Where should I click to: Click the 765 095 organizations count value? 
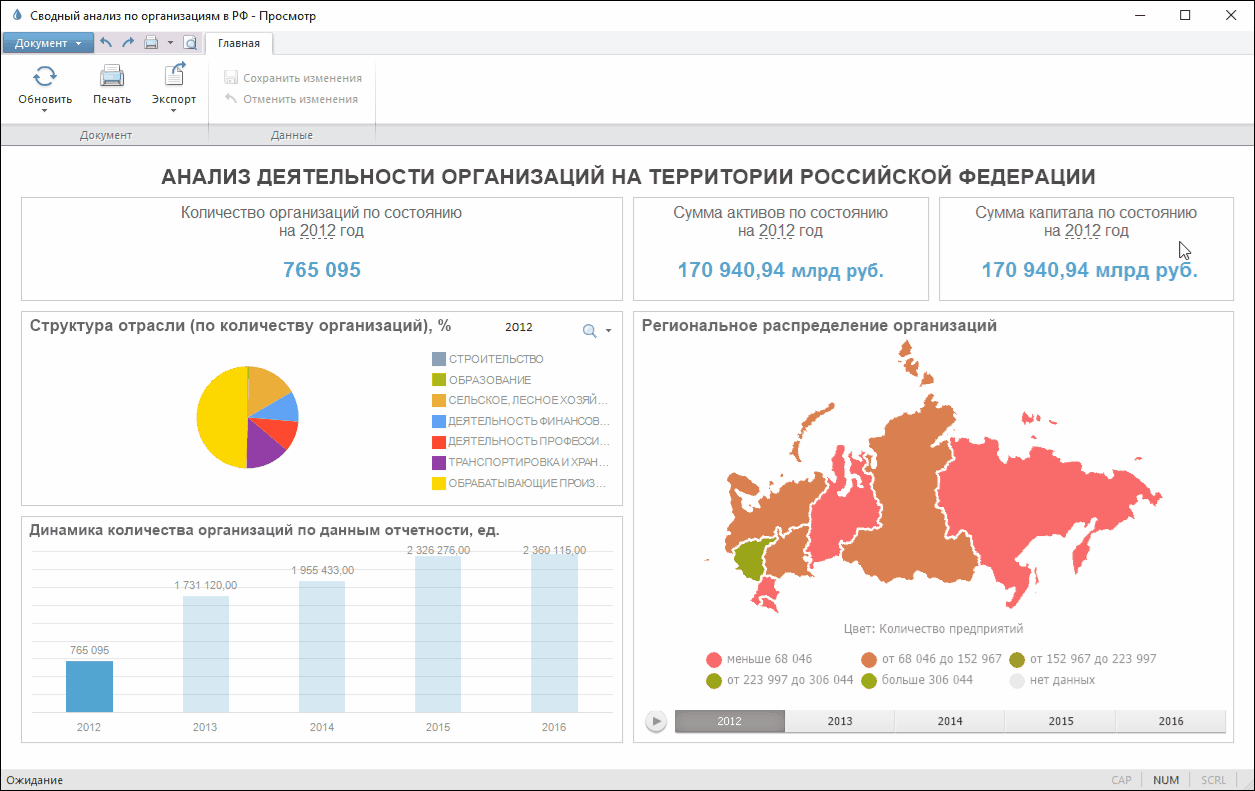(322, 270)
